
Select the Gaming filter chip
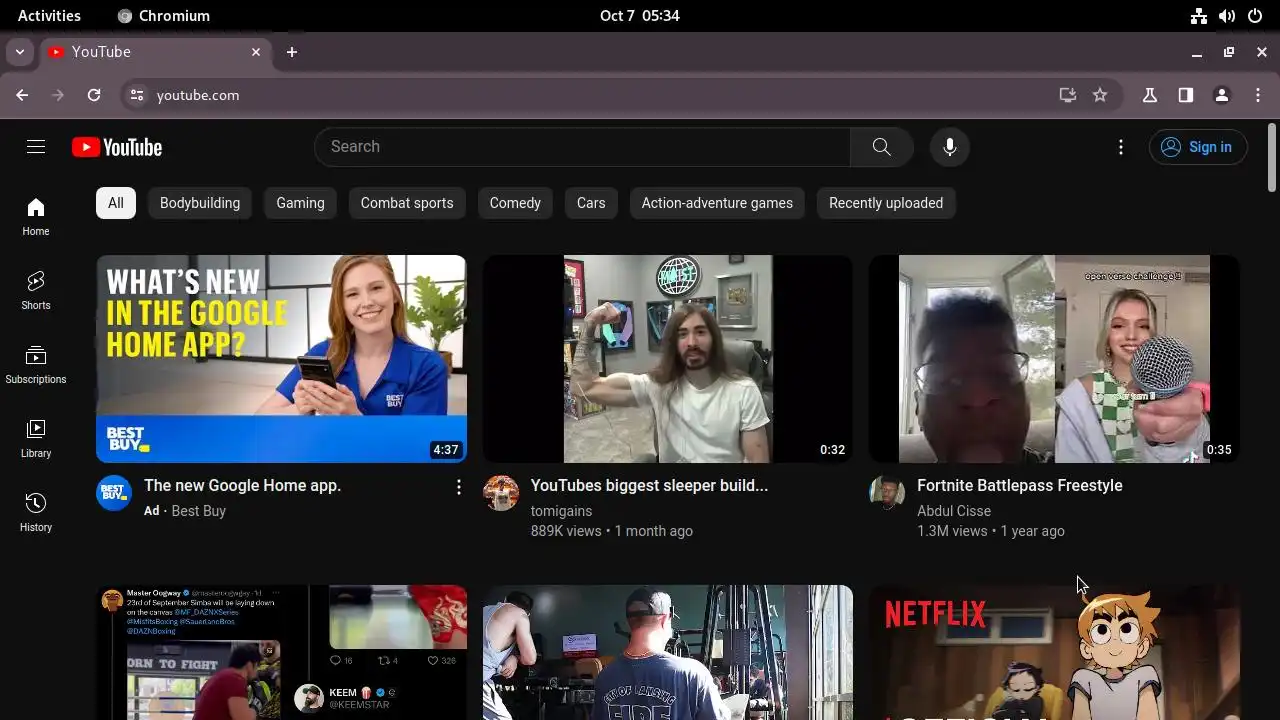(300, 203)
